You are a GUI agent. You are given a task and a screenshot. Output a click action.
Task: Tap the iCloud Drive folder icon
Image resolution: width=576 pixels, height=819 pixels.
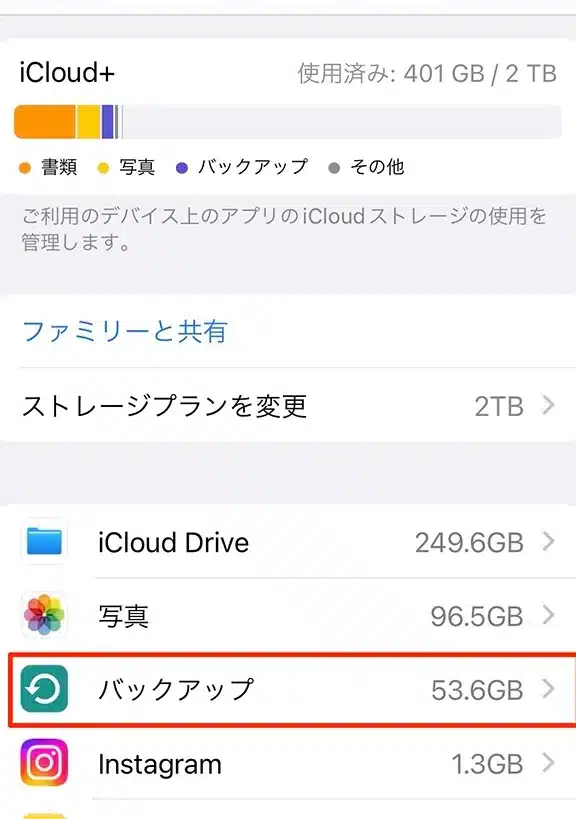42,542
